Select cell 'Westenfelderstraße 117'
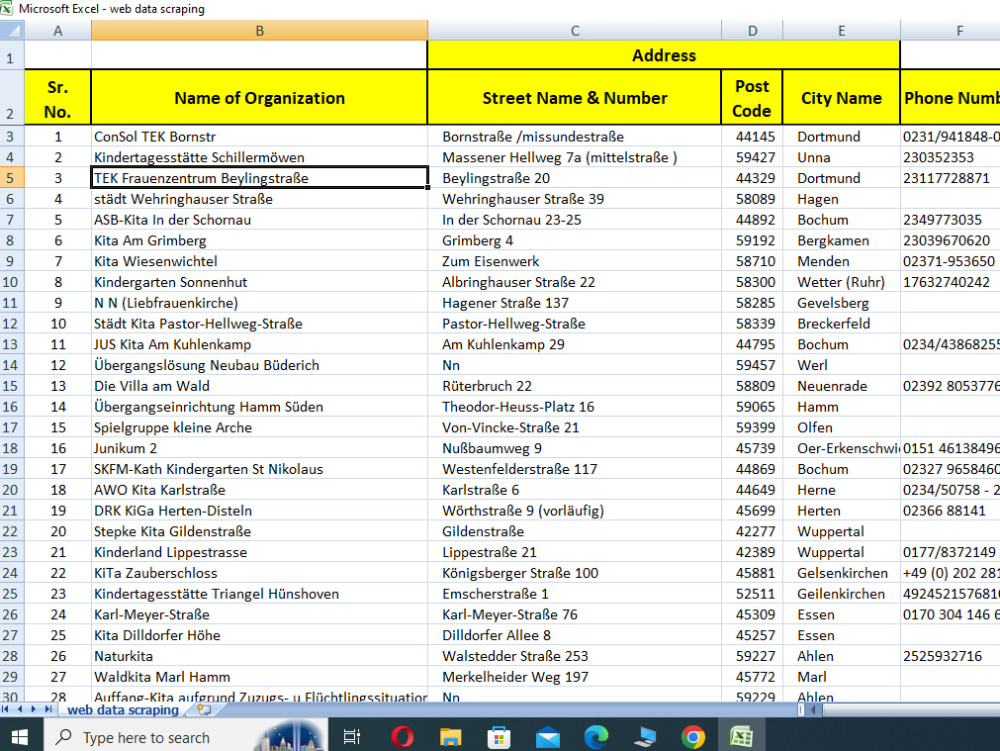This screenshot has height=751, width=1000. [574, 469]
